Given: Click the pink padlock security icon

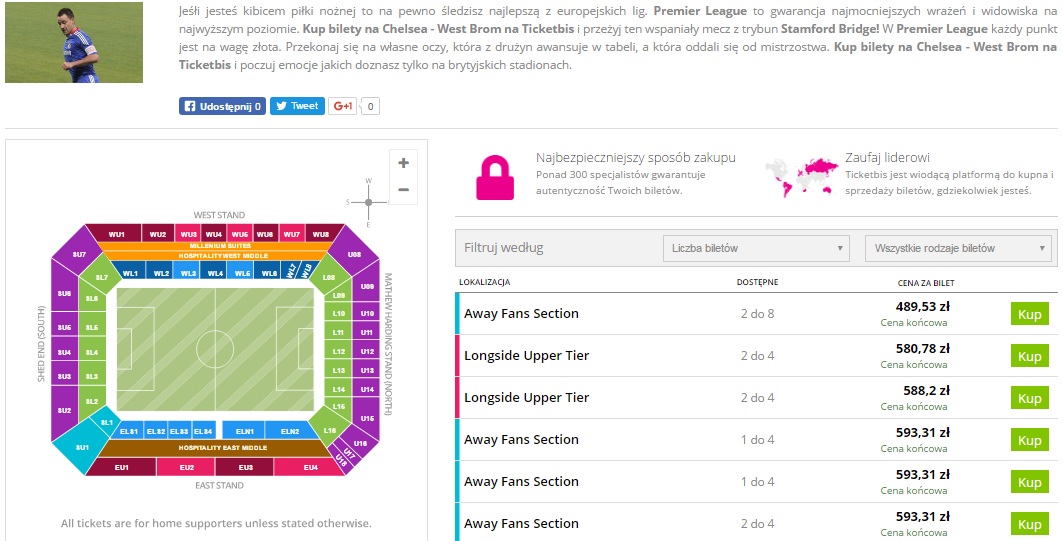Looking at the screenshot, I should point(494,176).
